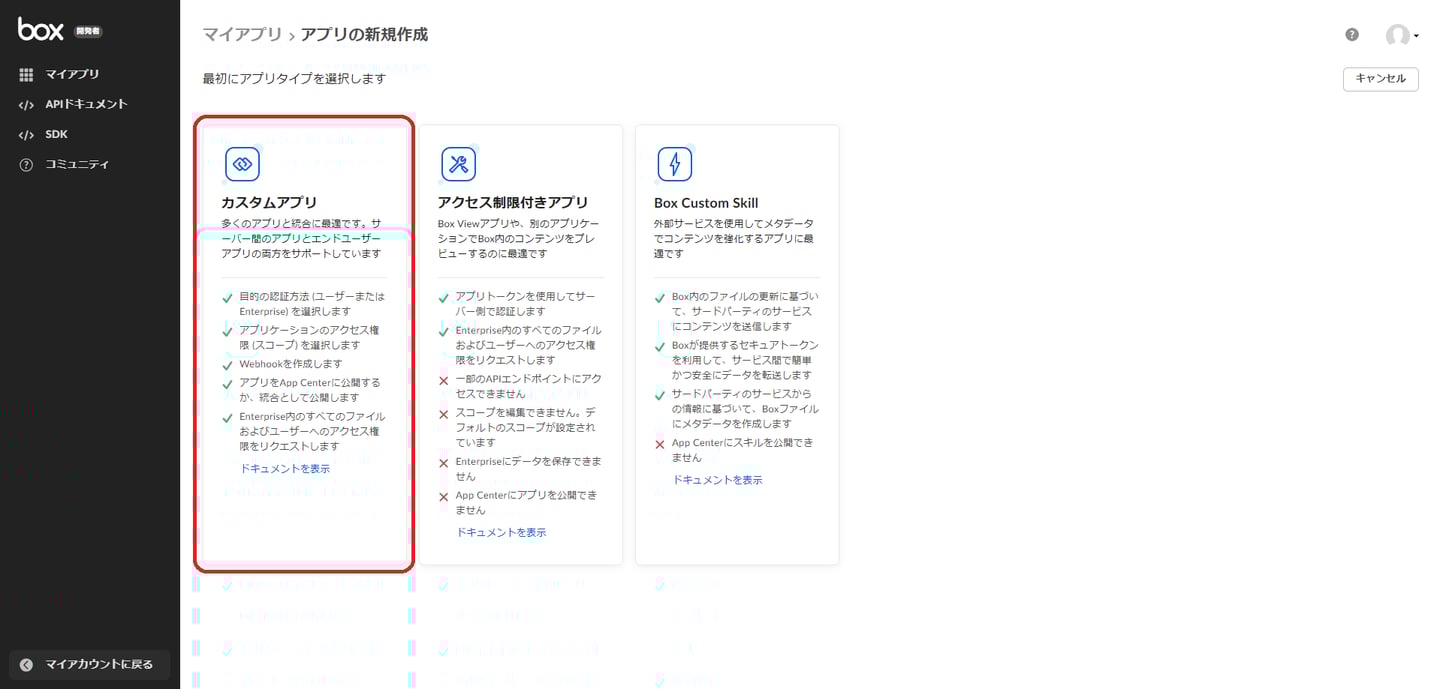Open ドキュメントを表示 on the アクセス制限付きアプリ card
The height and width of the screenshot is (689, 1440).
pyautogui.click(x=501, y=532)
